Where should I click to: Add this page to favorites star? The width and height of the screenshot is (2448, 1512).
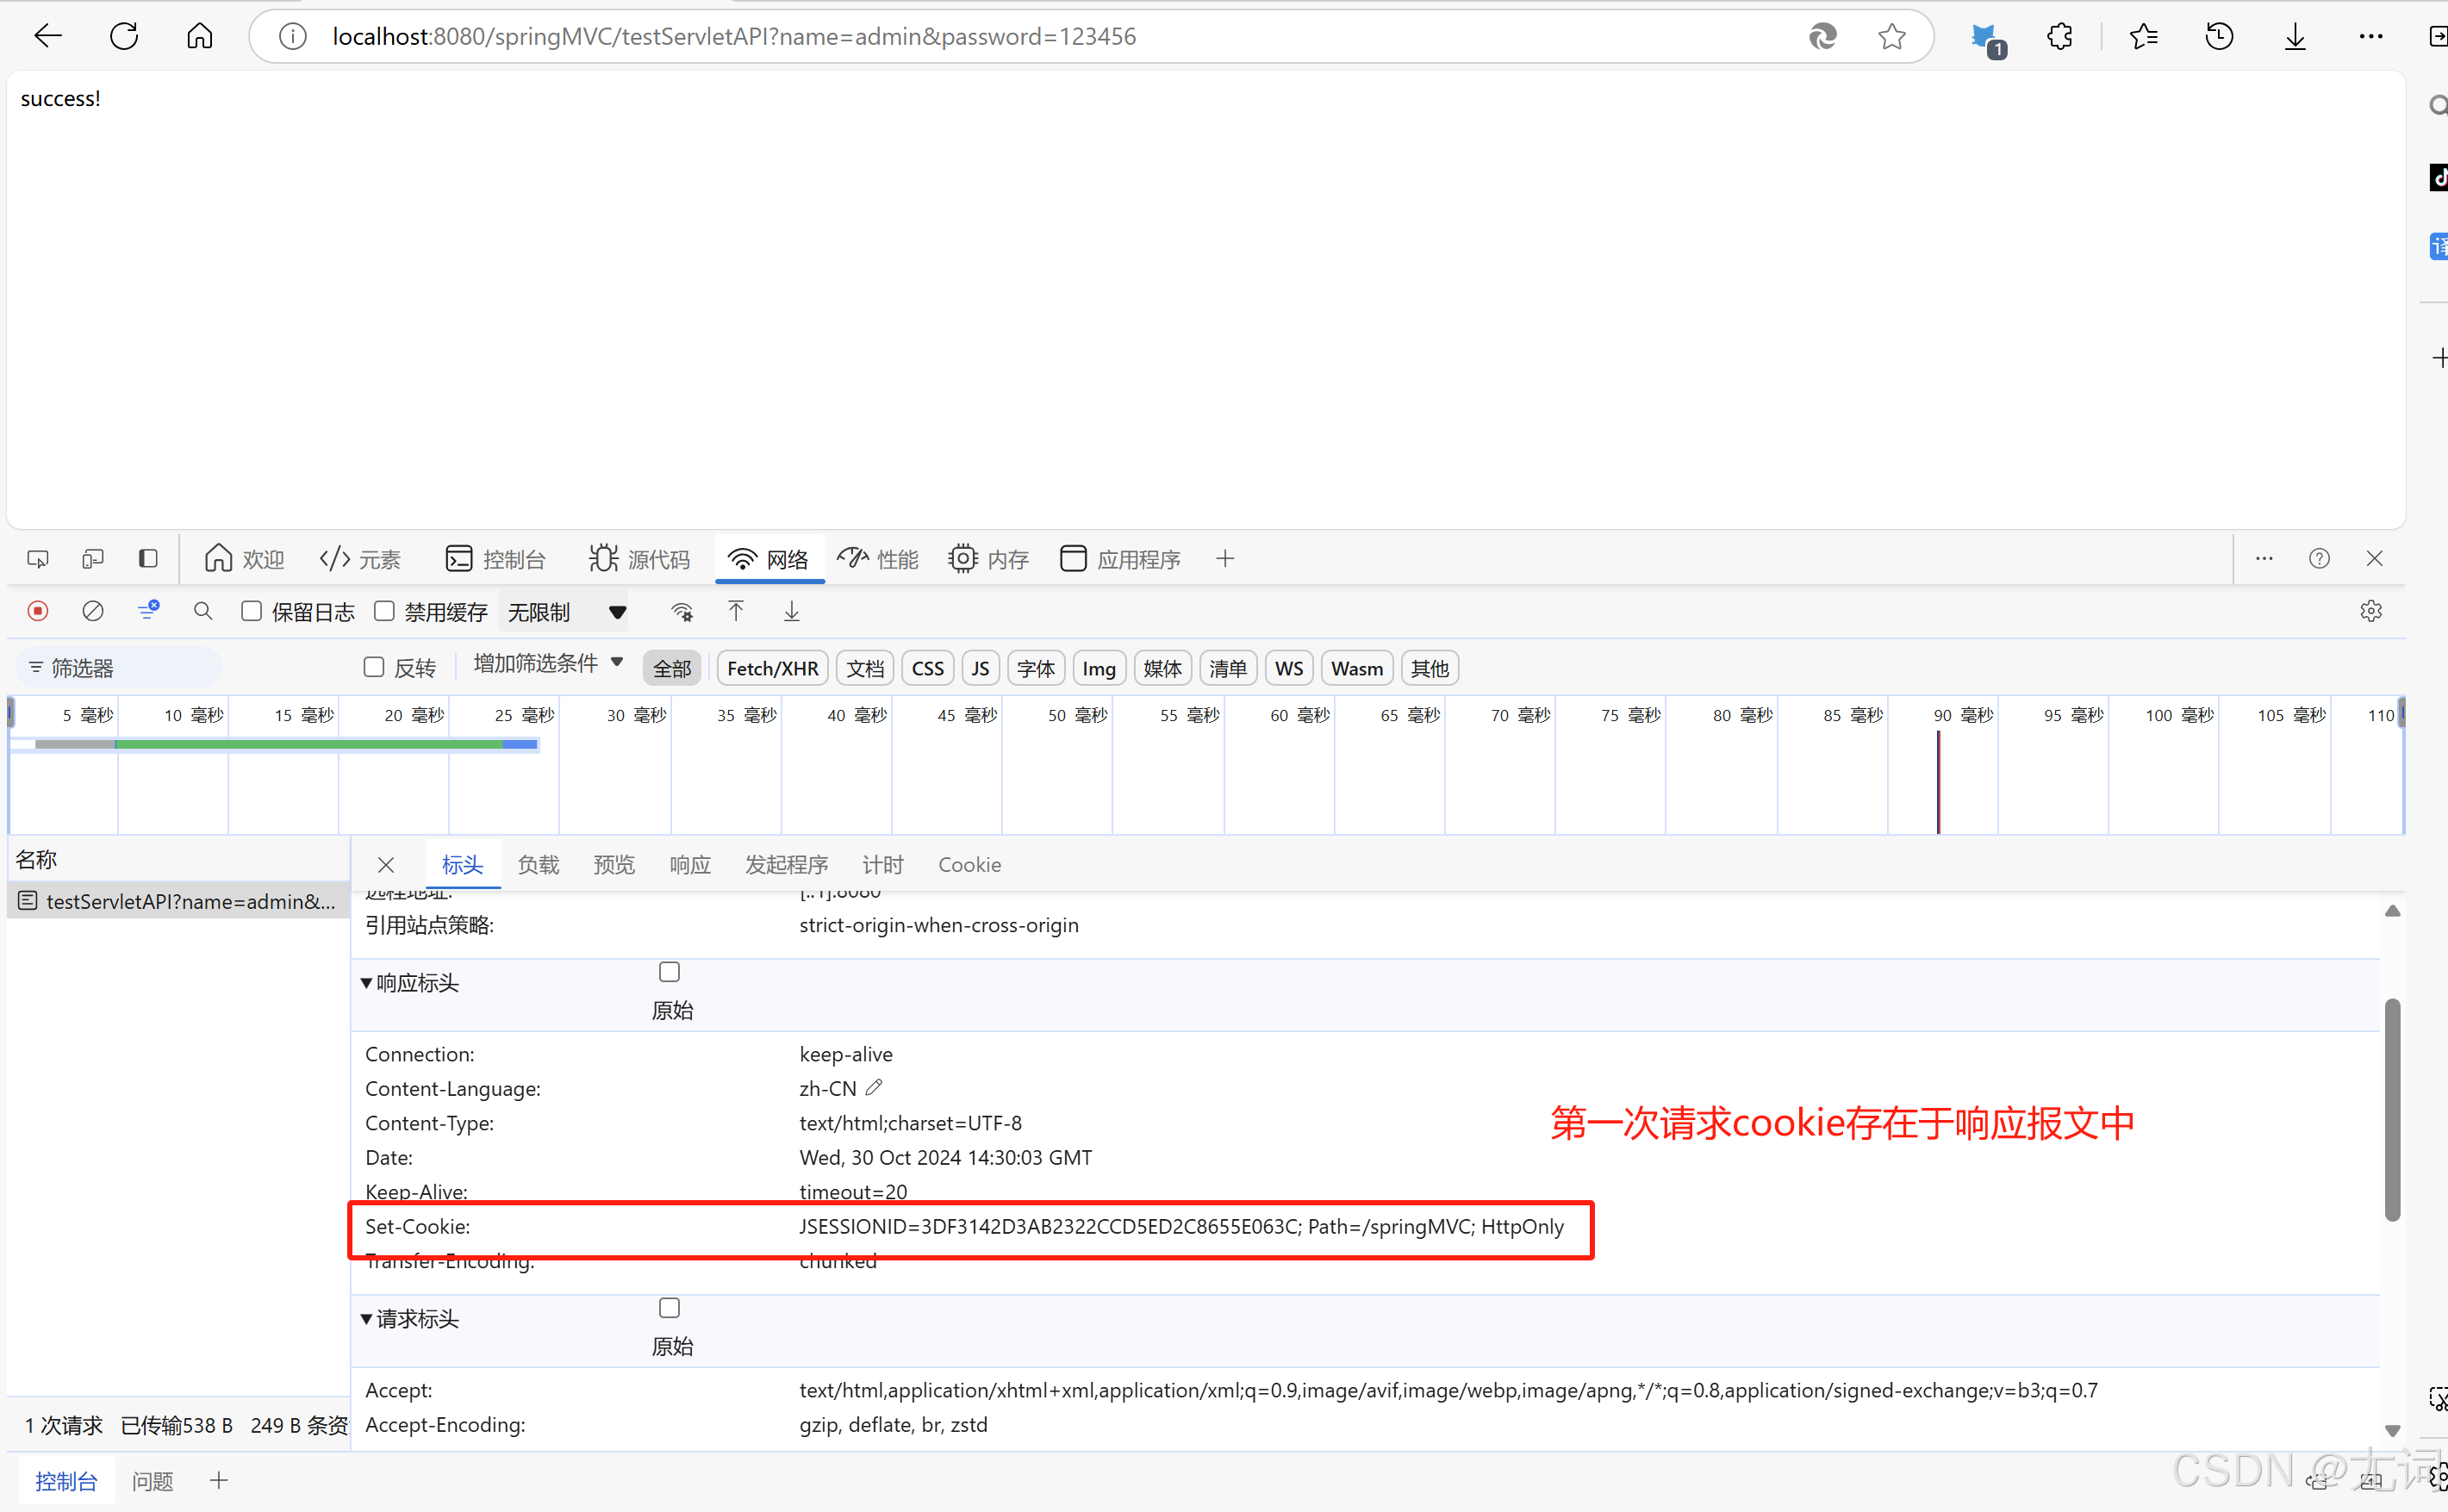click(1891, 37)
